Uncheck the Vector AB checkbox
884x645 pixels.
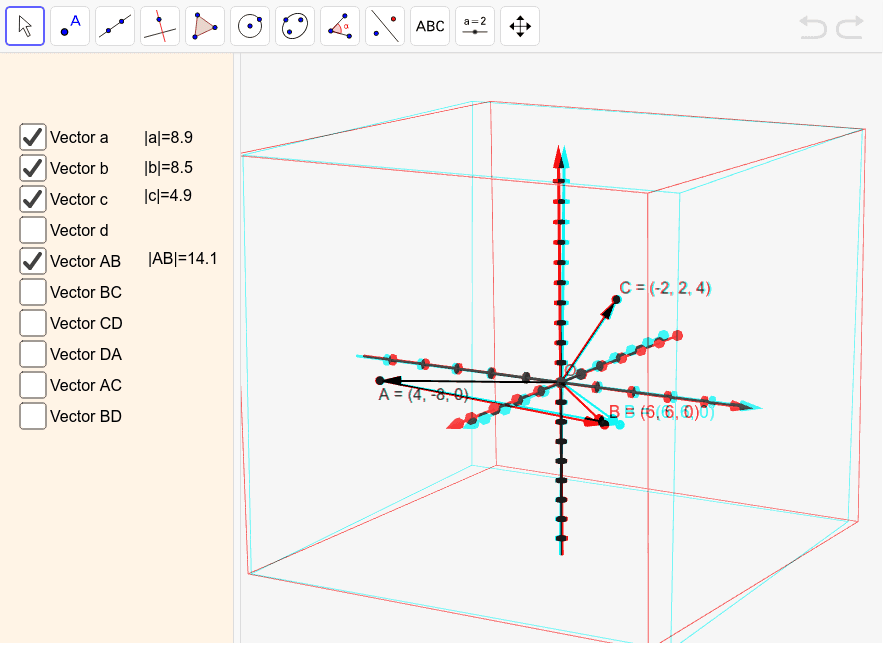[33, 261]
